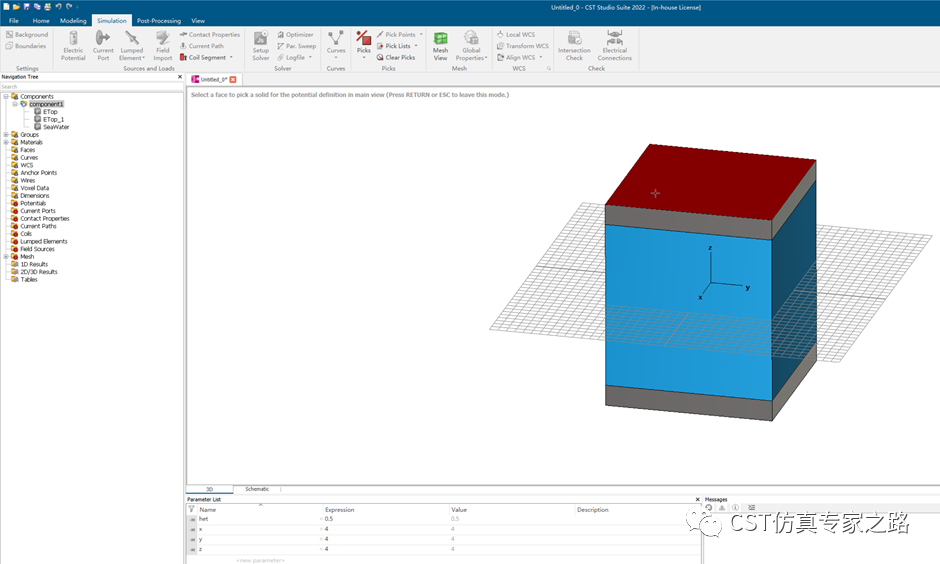Switch to the Modeling ribbon tab
940x564 pixels.
pyautogui.click(x=73, y=20)
